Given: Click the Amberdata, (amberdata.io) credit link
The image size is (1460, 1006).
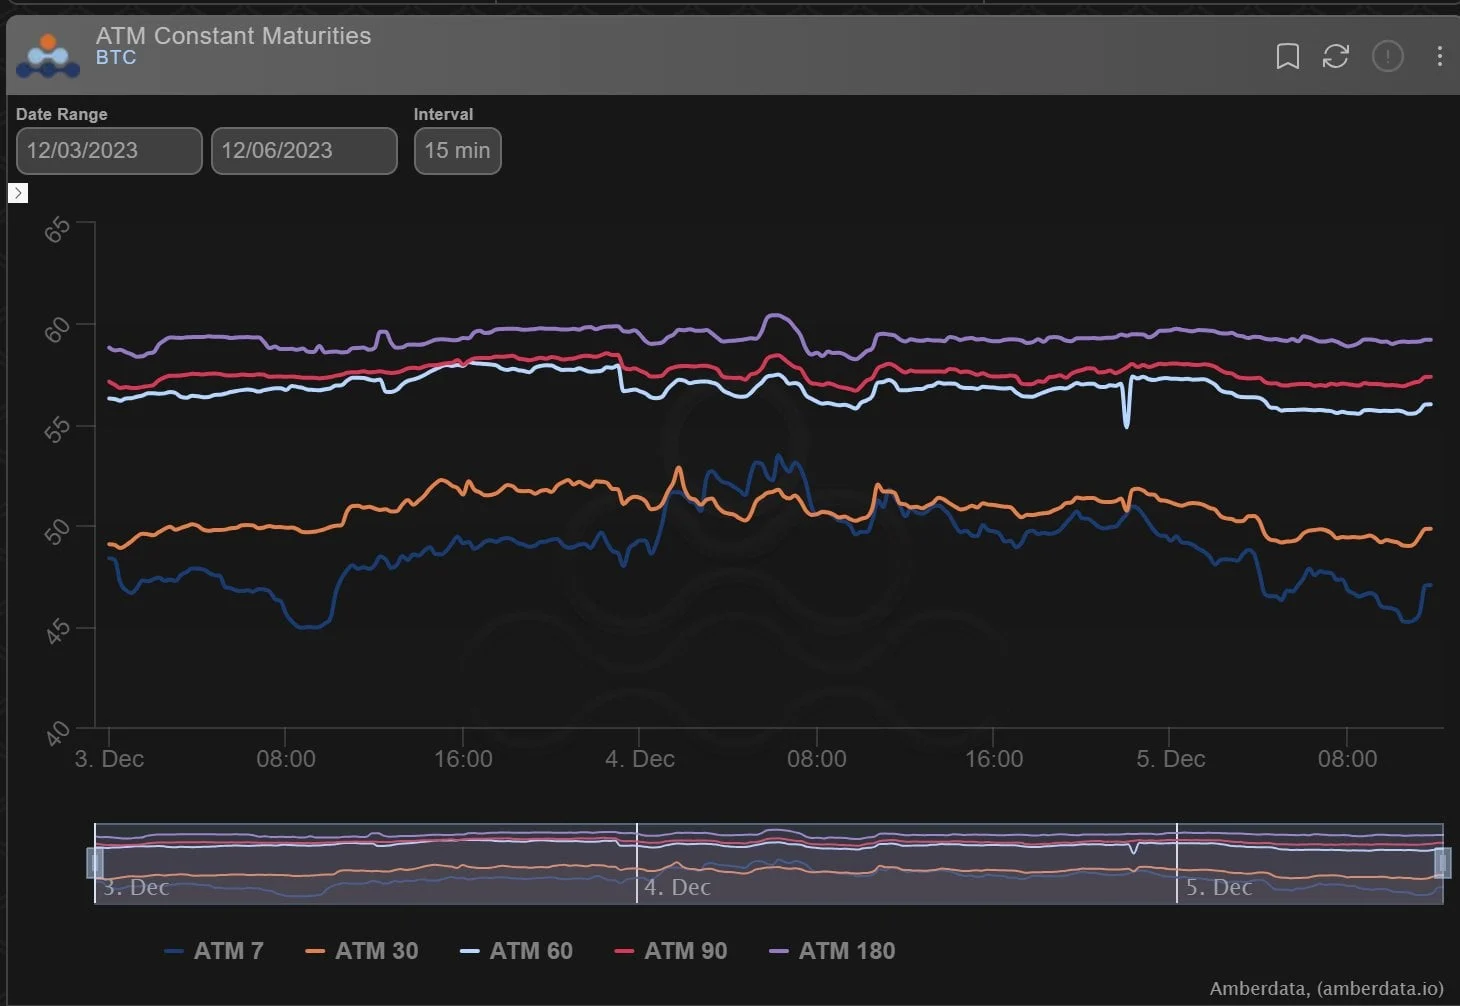Looking at the screenshot, I should coord(1327,989).
